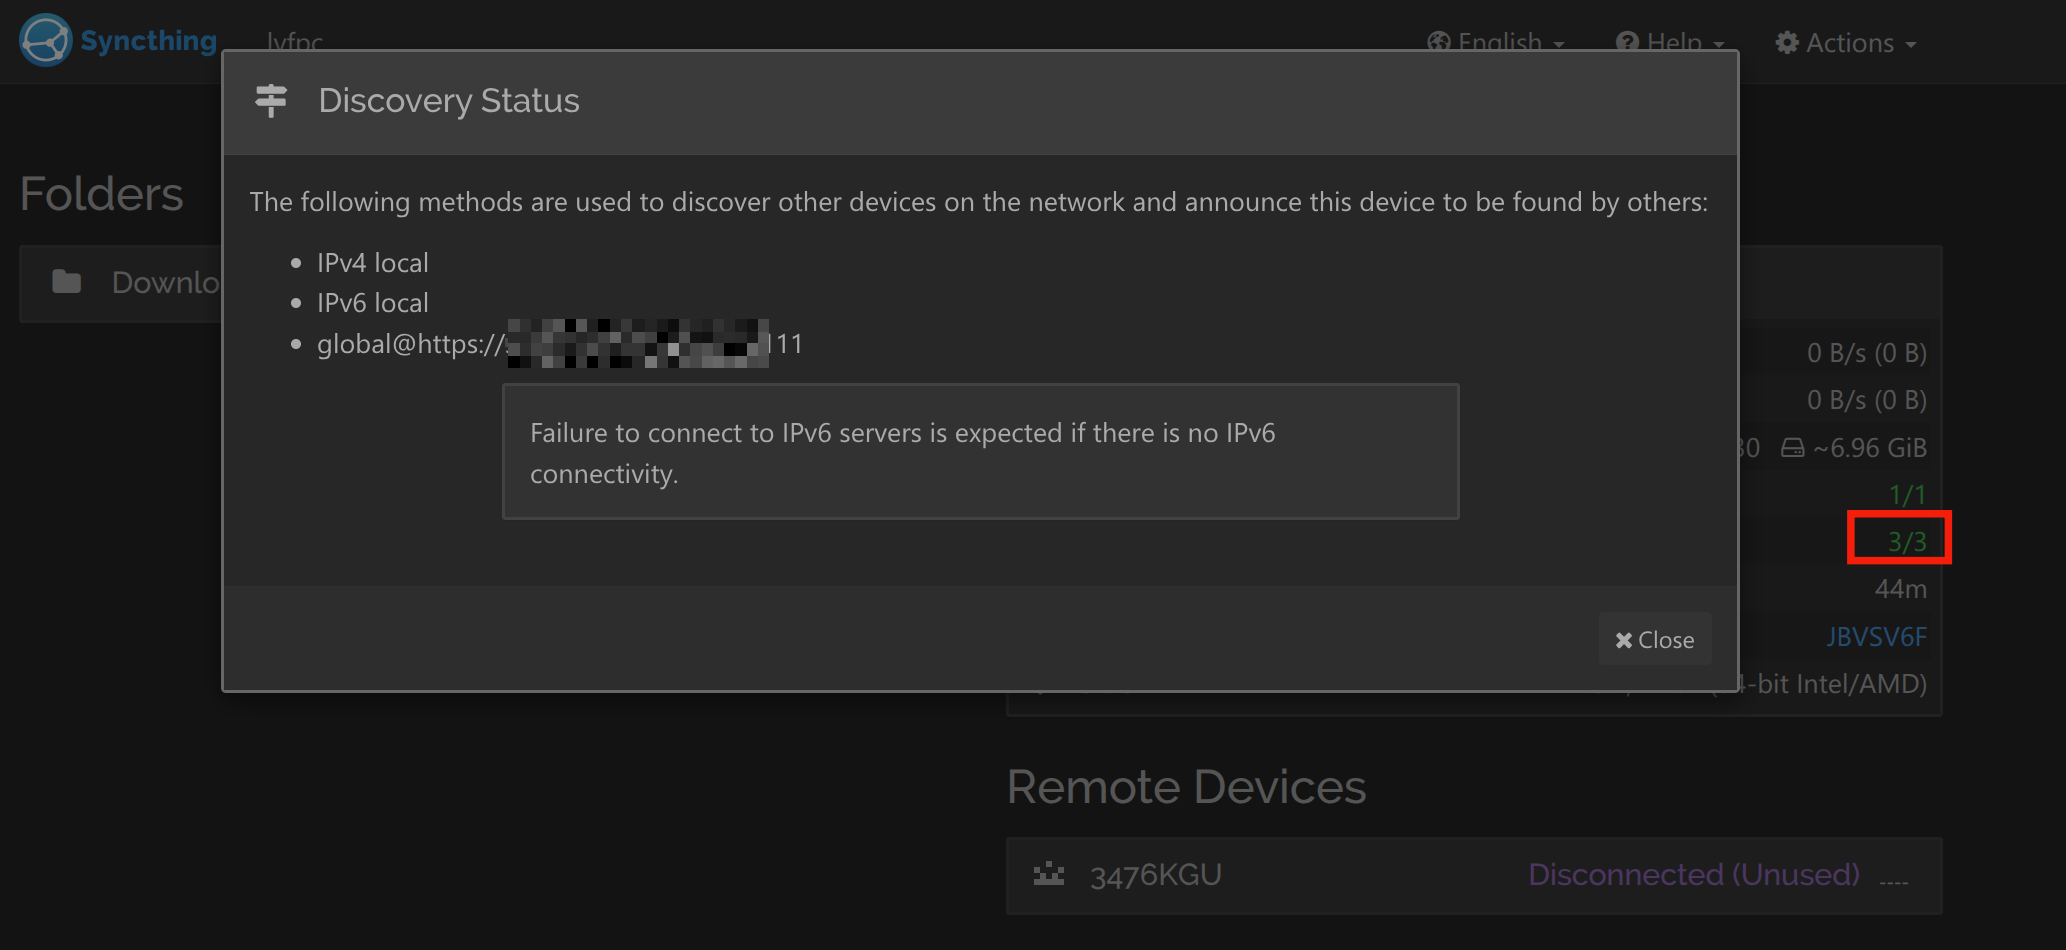This screenshot has width=2066, height=950.
Task: Expand the 3476KGU remote device row
Action: click(x=1155, y=875)
